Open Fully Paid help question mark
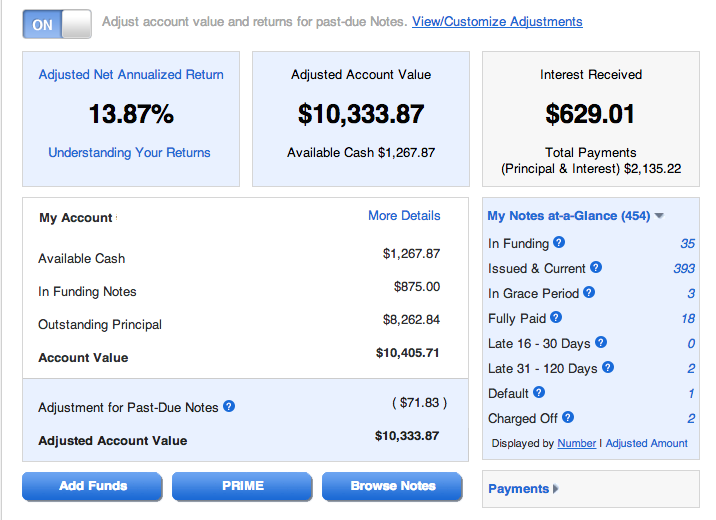The width and height of the screenshot is (716, 520). 556,317
